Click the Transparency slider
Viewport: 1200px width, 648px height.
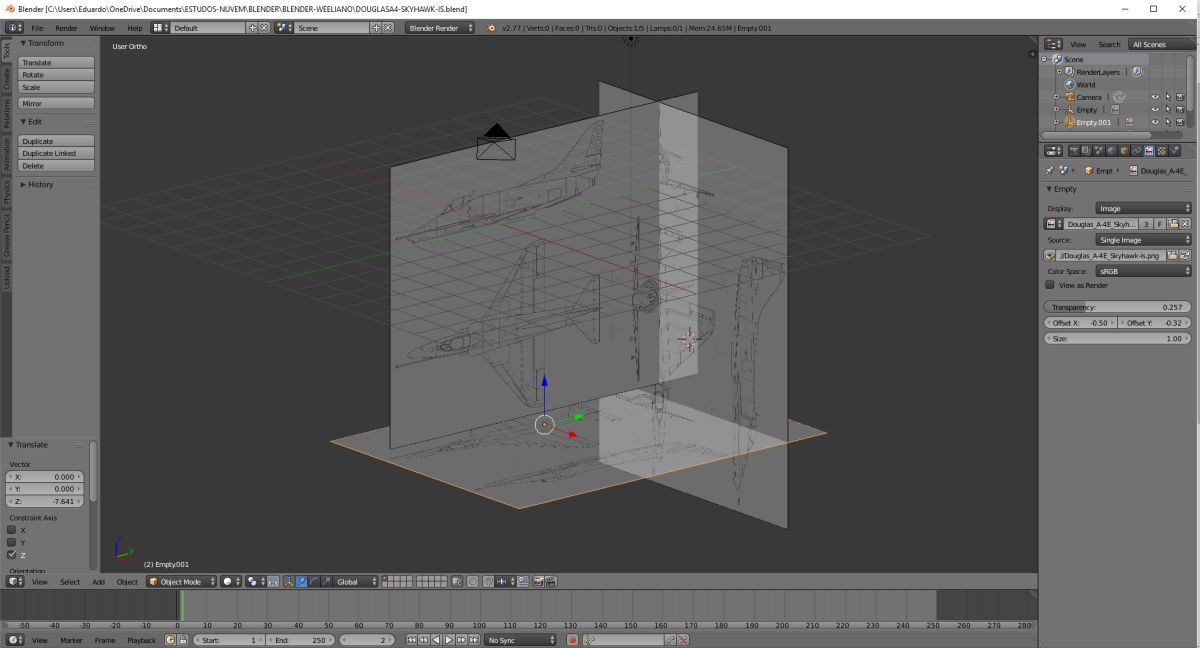point(1116,307)
